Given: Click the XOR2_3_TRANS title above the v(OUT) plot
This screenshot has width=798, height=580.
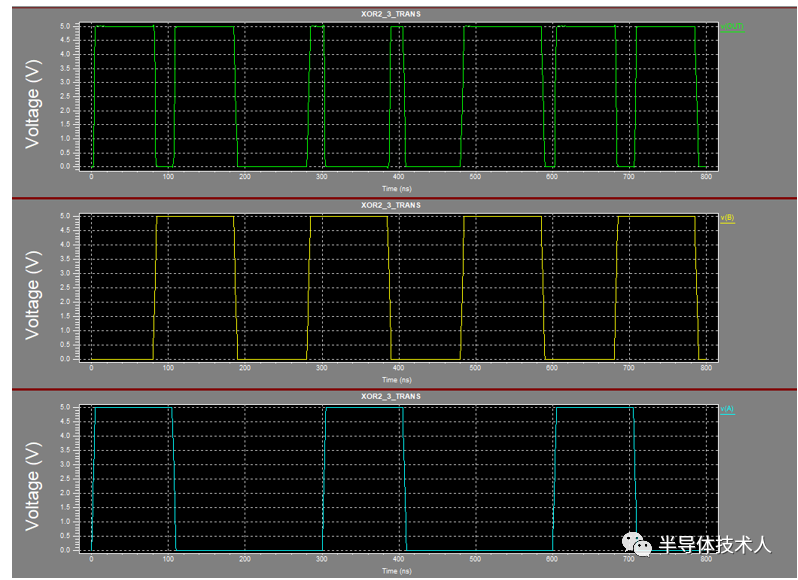Looking at the screenshot, I should click(x=391, y=14).
